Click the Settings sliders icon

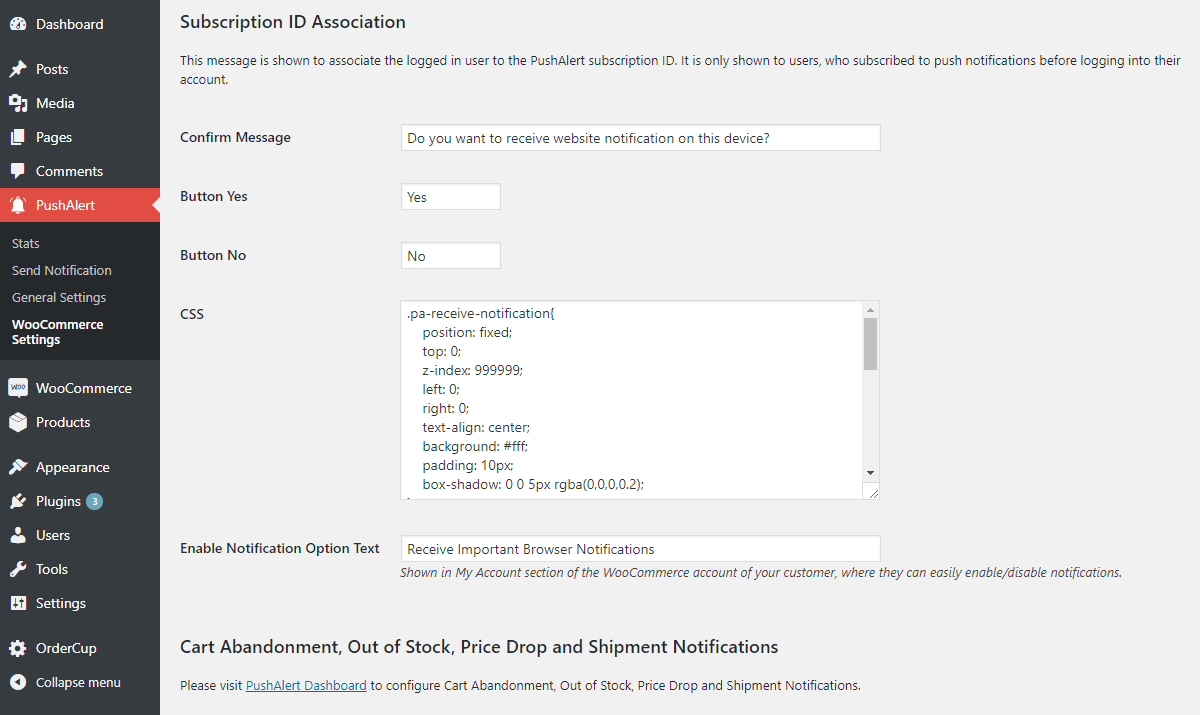click(x=18, y=603)
